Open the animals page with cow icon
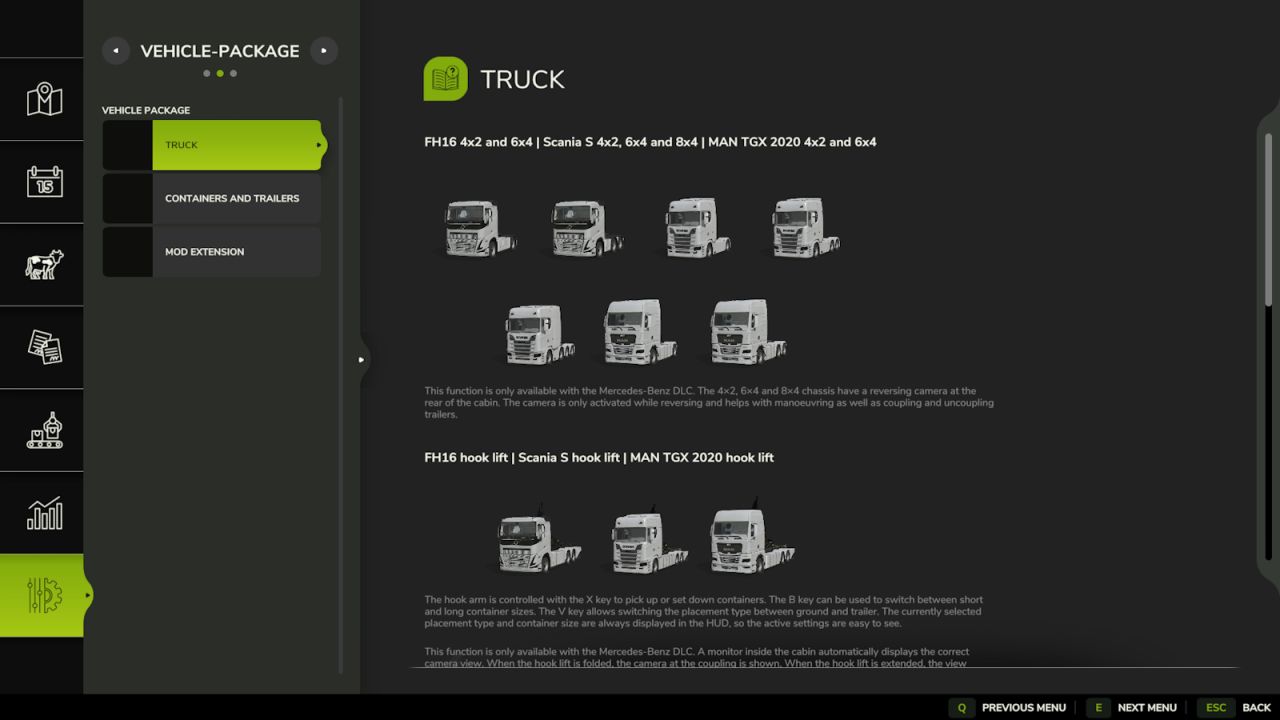Image resolution: width=1280 pixels, height=720 pixels. pyautogui.click(x=44, y=265)
